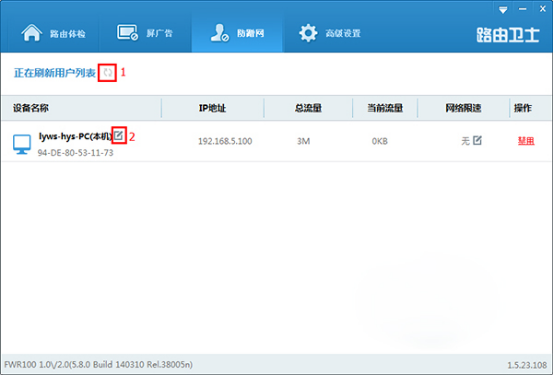This screenshot has width=554, height=376.
Task: Click the speed limit value 无
Action: (x=466, y=141)
